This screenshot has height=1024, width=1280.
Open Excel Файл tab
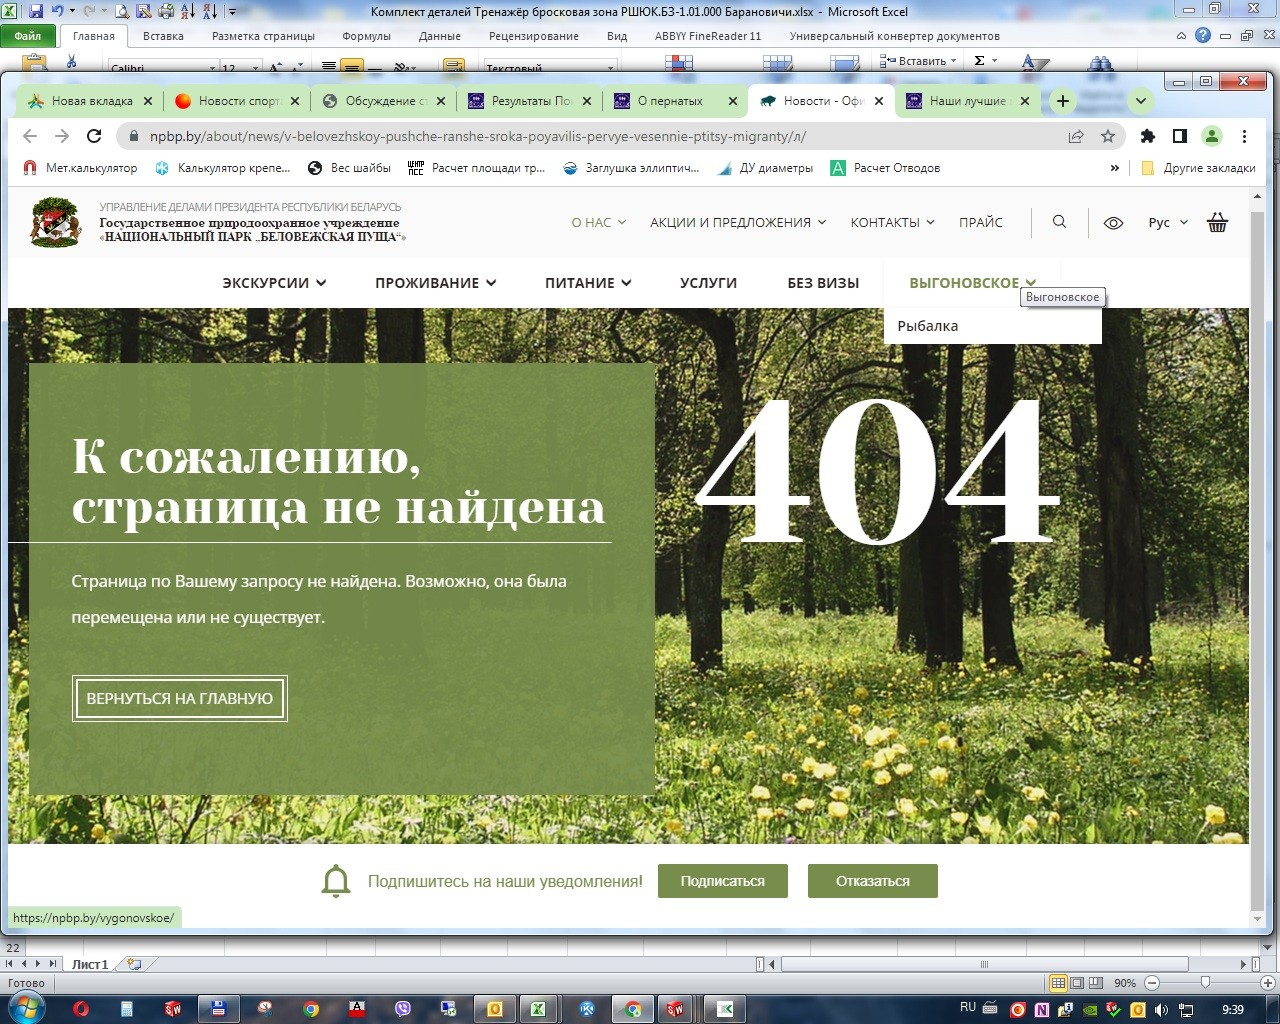pyautogui.click(x=28, y=36)
